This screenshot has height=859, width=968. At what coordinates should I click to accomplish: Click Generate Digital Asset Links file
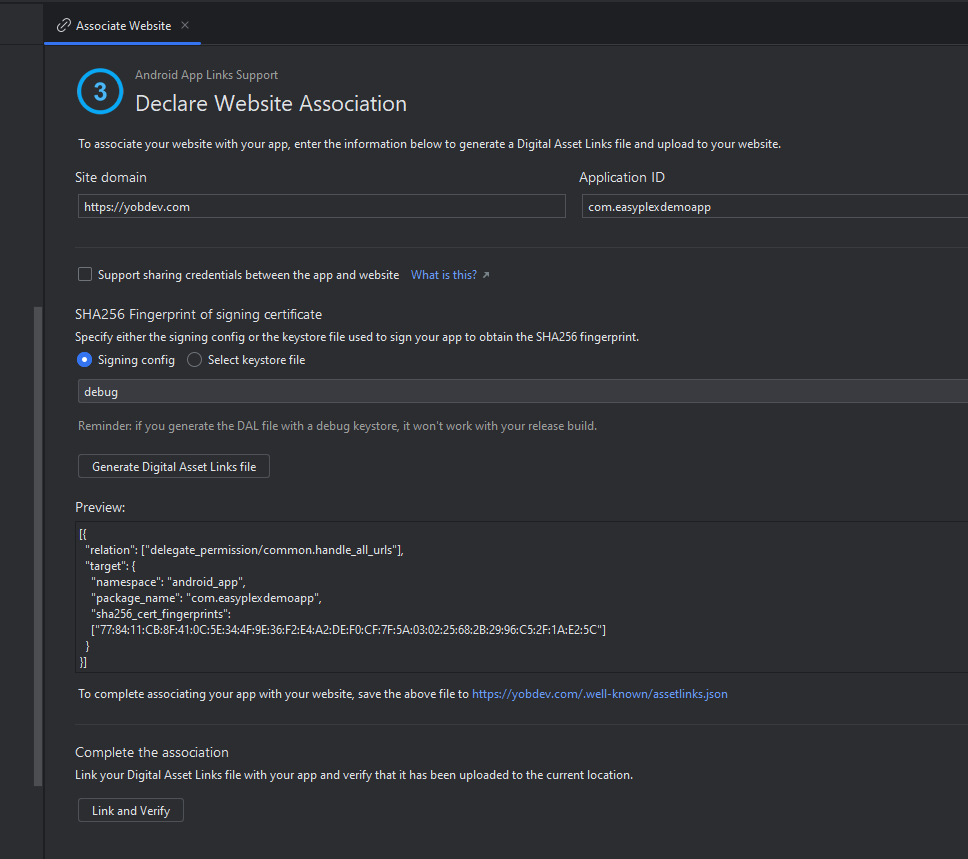point(173,465)
